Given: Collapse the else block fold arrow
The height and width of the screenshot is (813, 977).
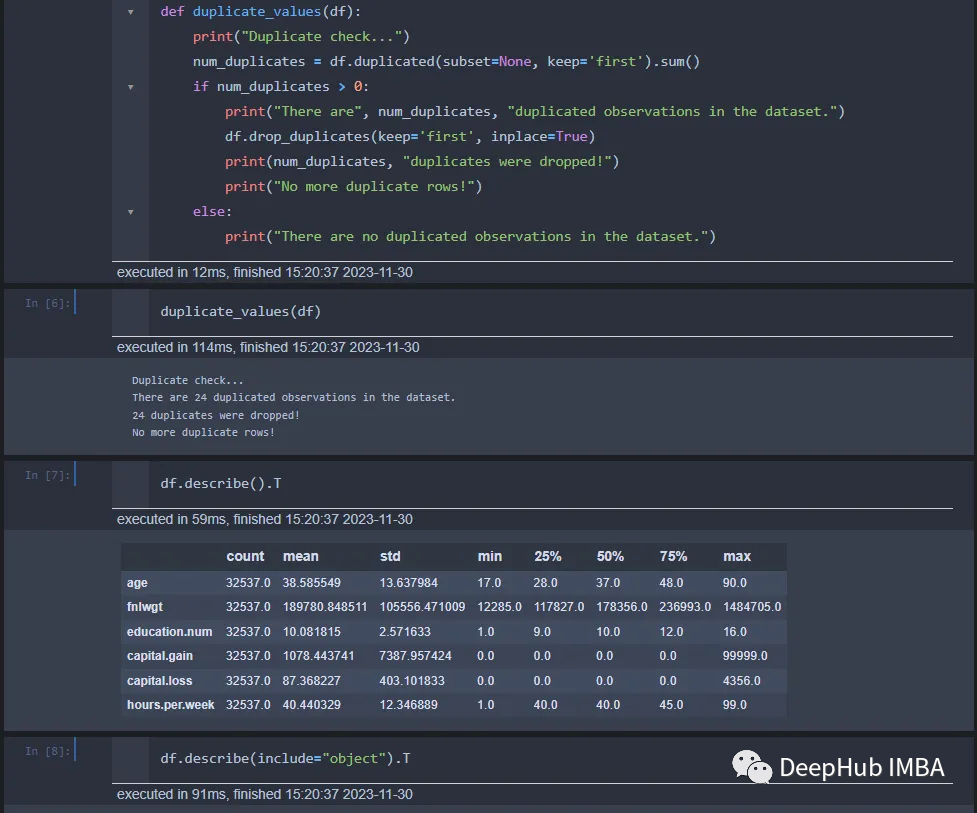Looking at the screenshot, I should [131, 212].
